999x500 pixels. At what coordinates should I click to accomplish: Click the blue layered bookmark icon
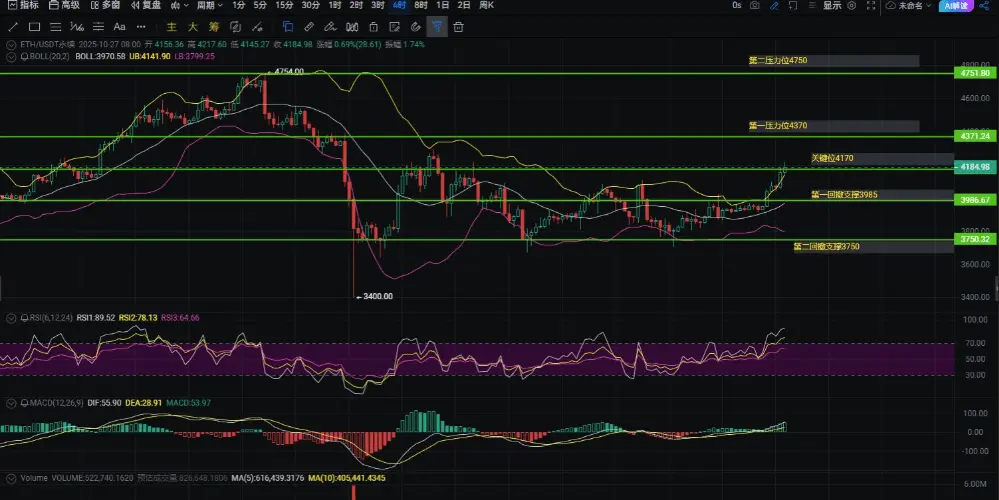(288, 27)
